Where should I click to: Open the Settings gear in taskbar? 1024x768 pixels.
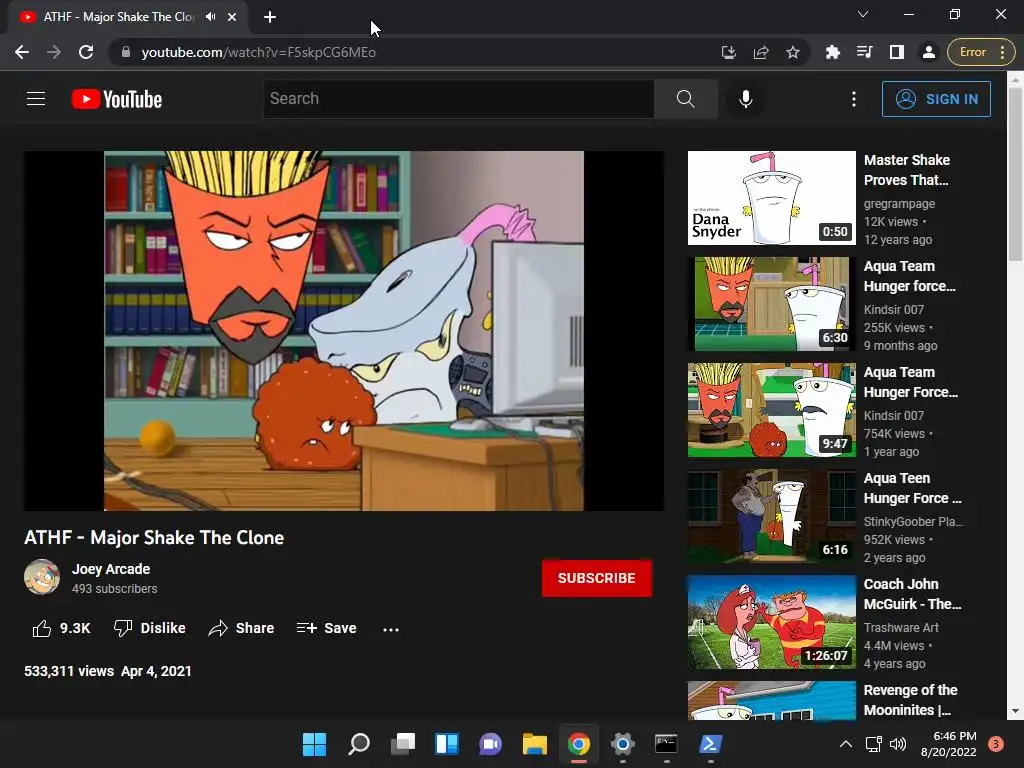pyautogui.click(x=622, y=744)
